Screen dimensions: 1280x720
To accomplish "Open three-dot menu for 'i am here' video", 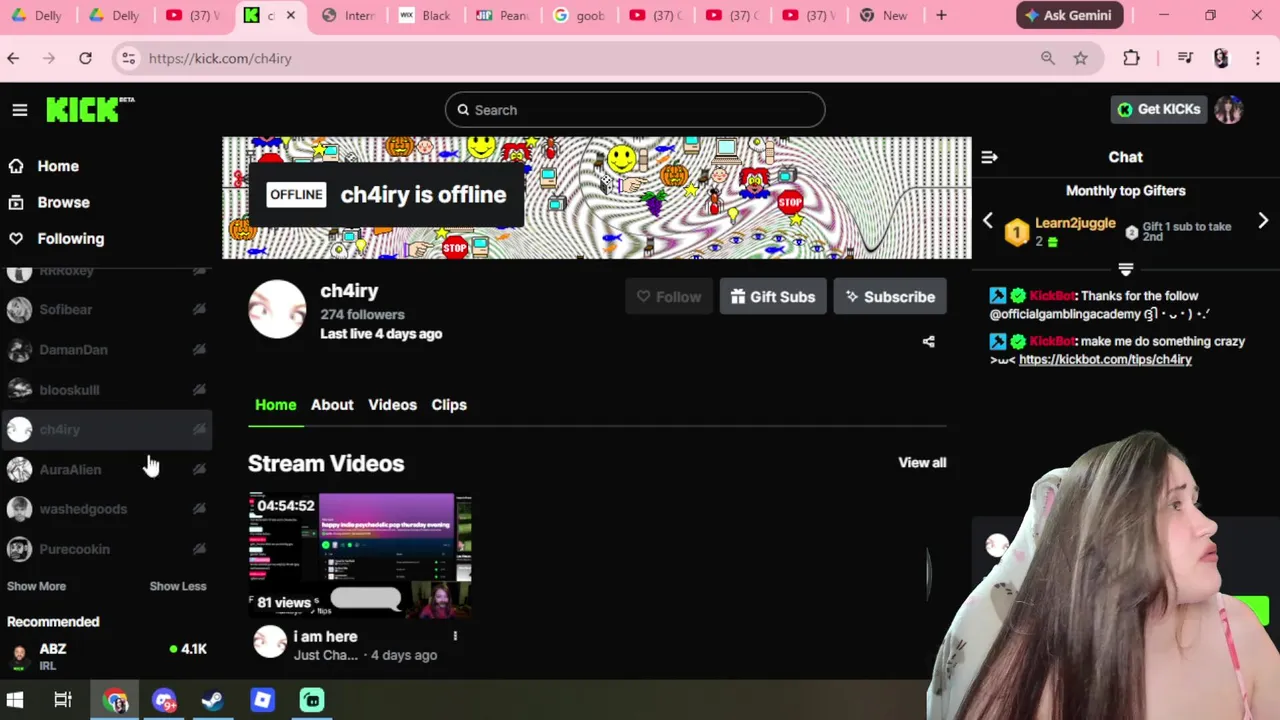I will coord(455,636).
